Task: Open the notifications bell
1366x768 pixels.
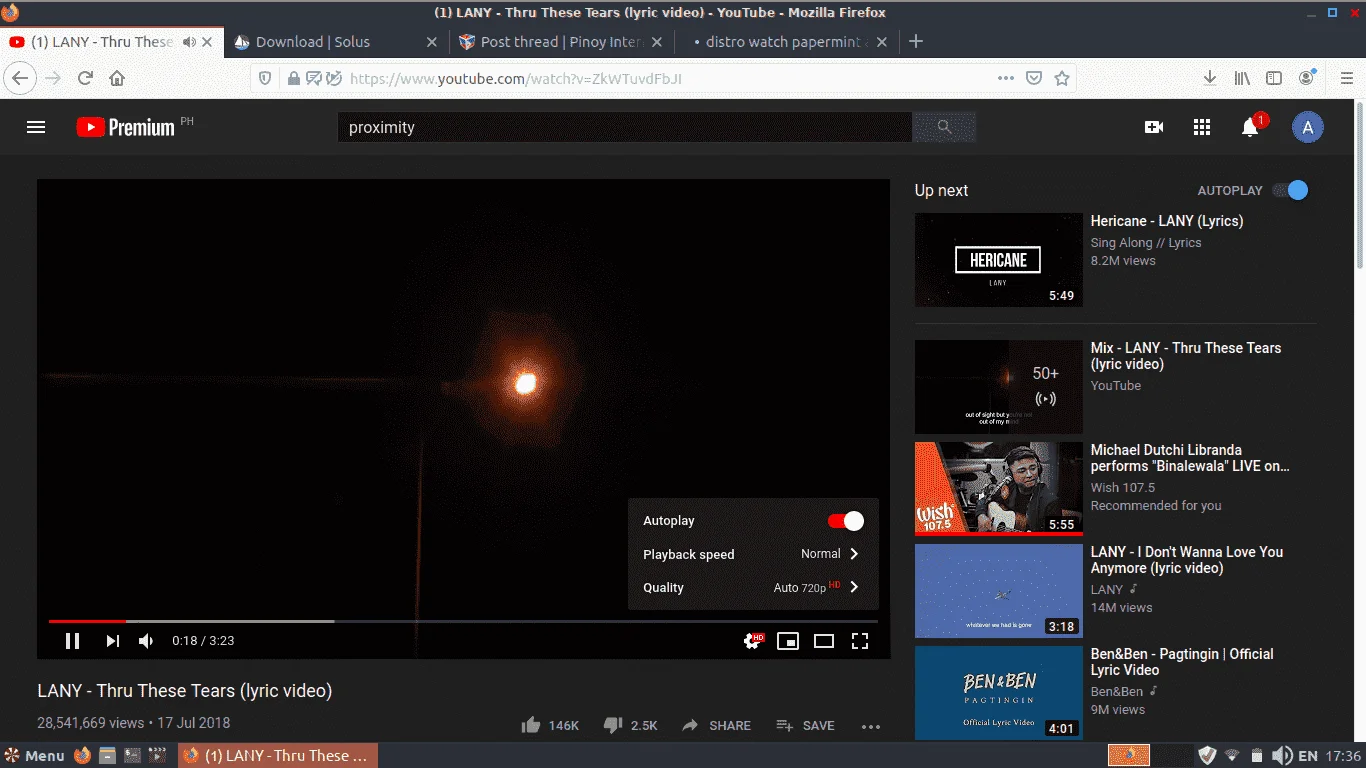Action: (1250, 127)
